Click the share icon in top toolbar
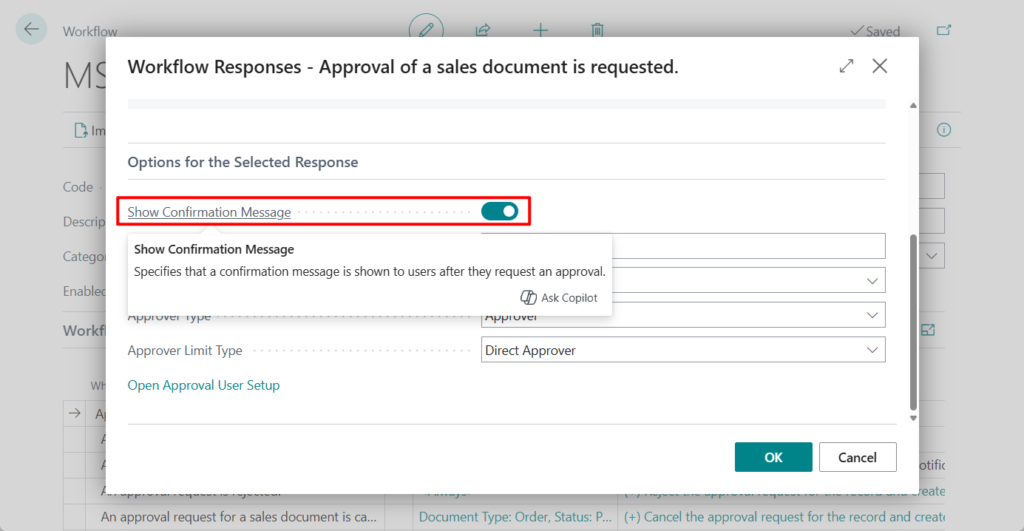The image size is (1024, 531). coord(483,30)
